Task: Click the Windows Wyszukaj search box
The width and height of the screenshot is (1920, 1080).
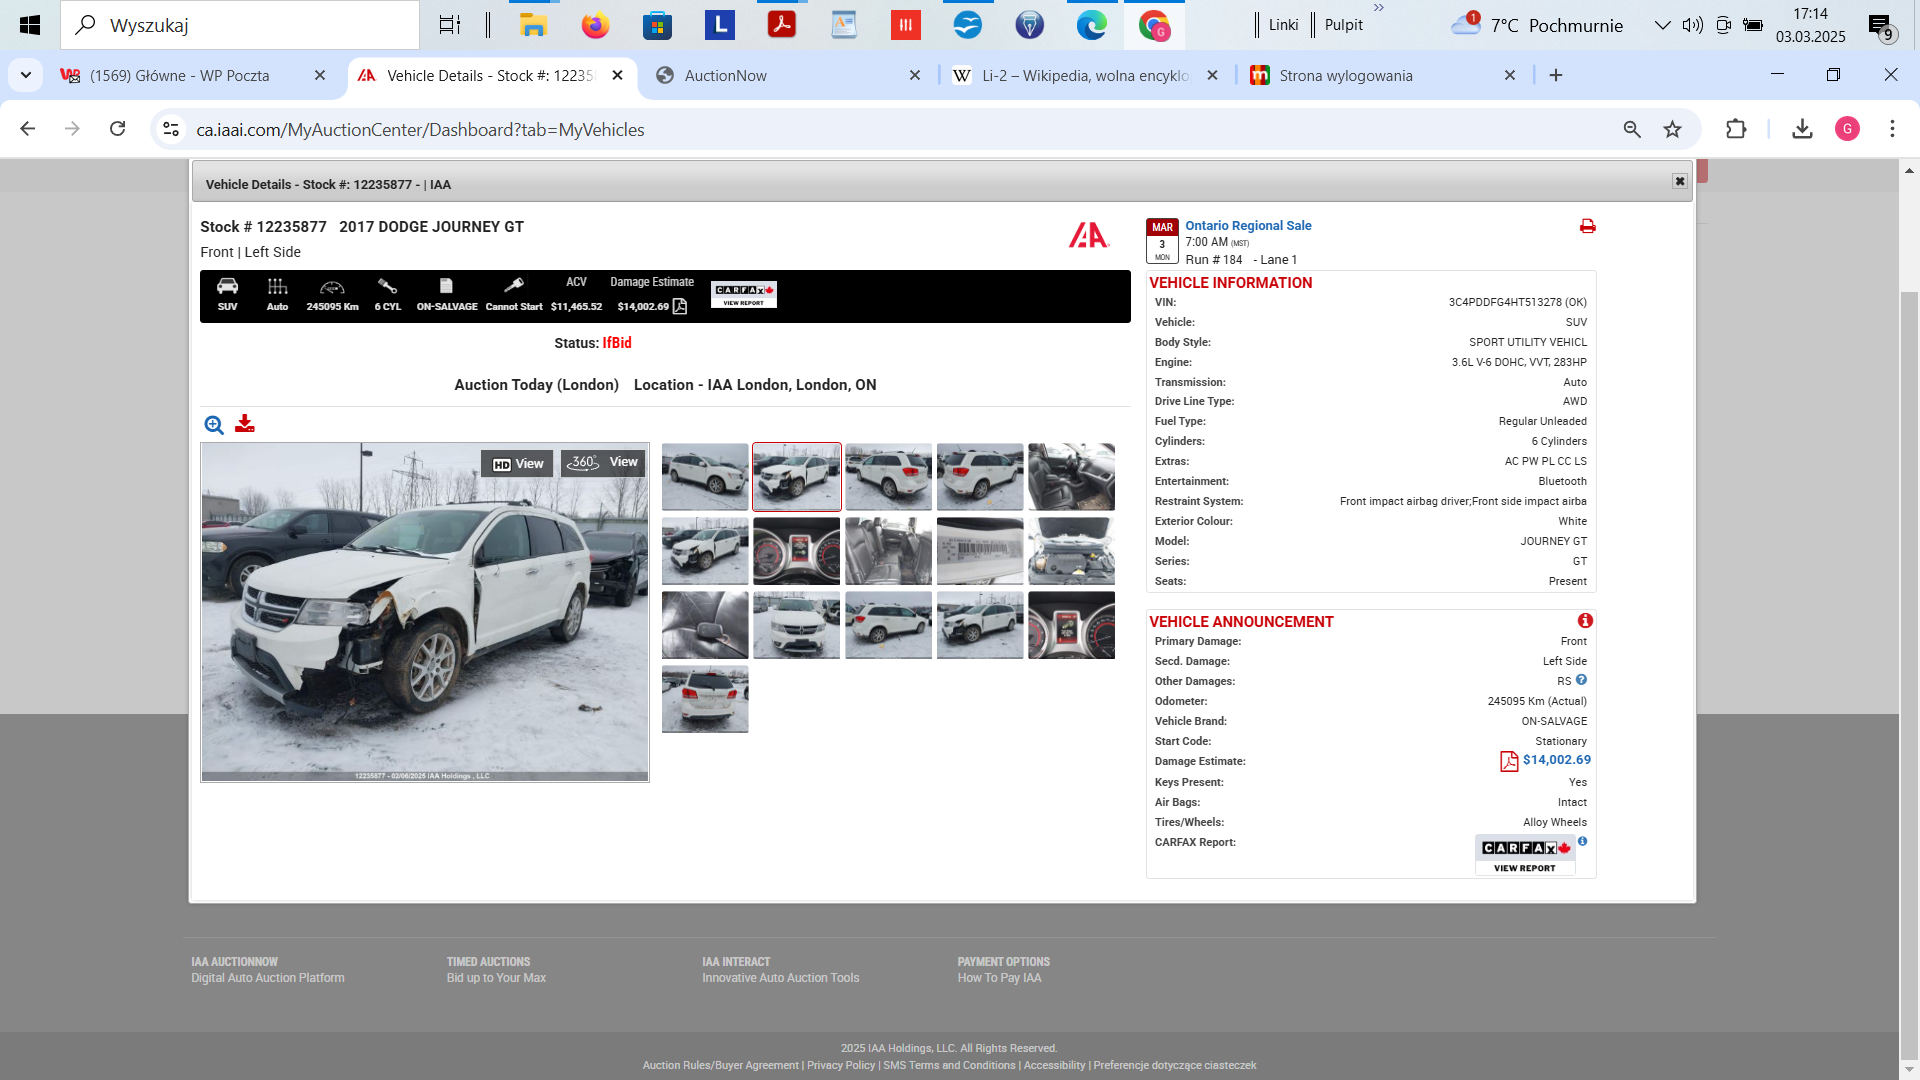Action: pos(240,25)
